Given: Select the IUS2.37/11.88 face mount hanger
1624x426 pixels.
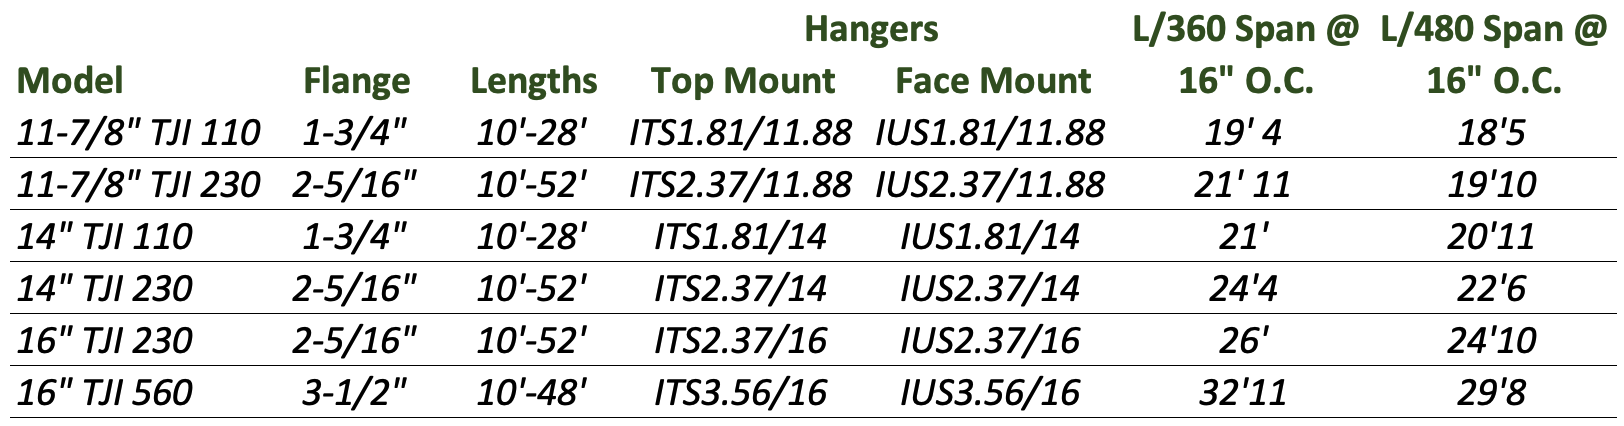Looking at the screenshot, I should point(990,184).
